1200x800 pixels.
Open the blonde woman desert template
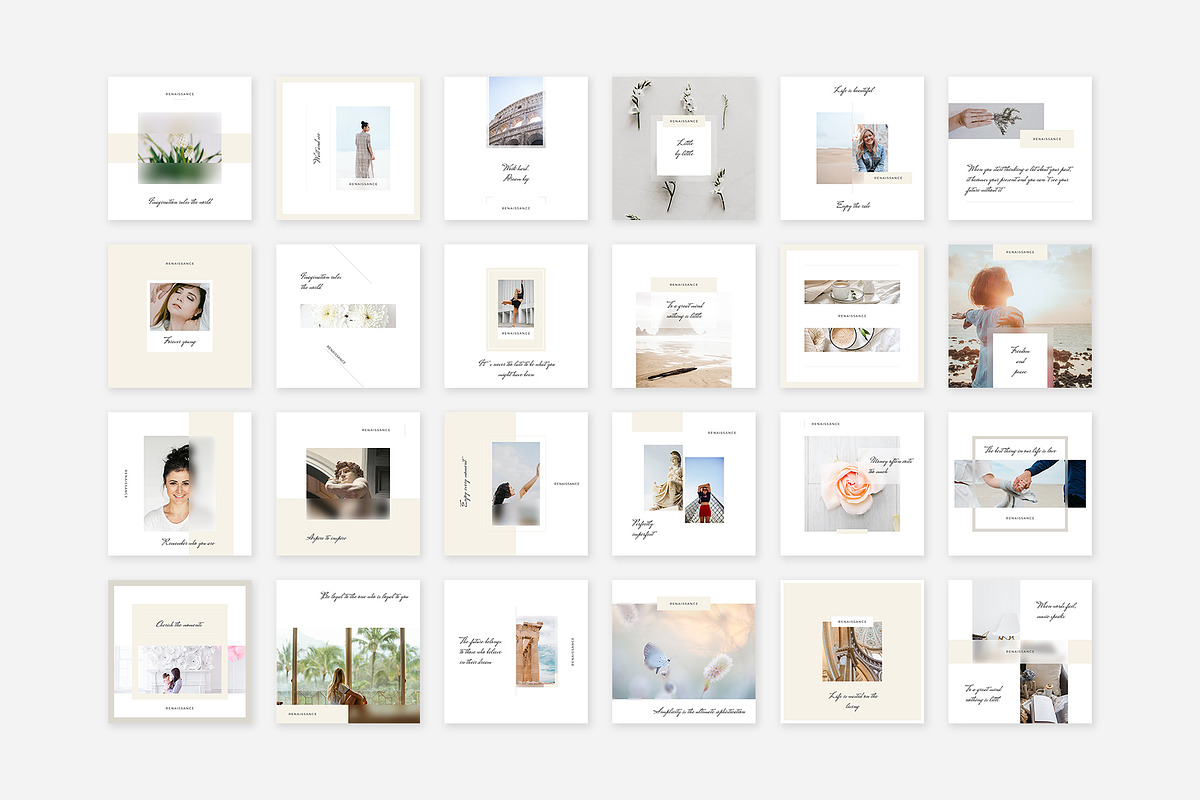[x=852, y=148]
